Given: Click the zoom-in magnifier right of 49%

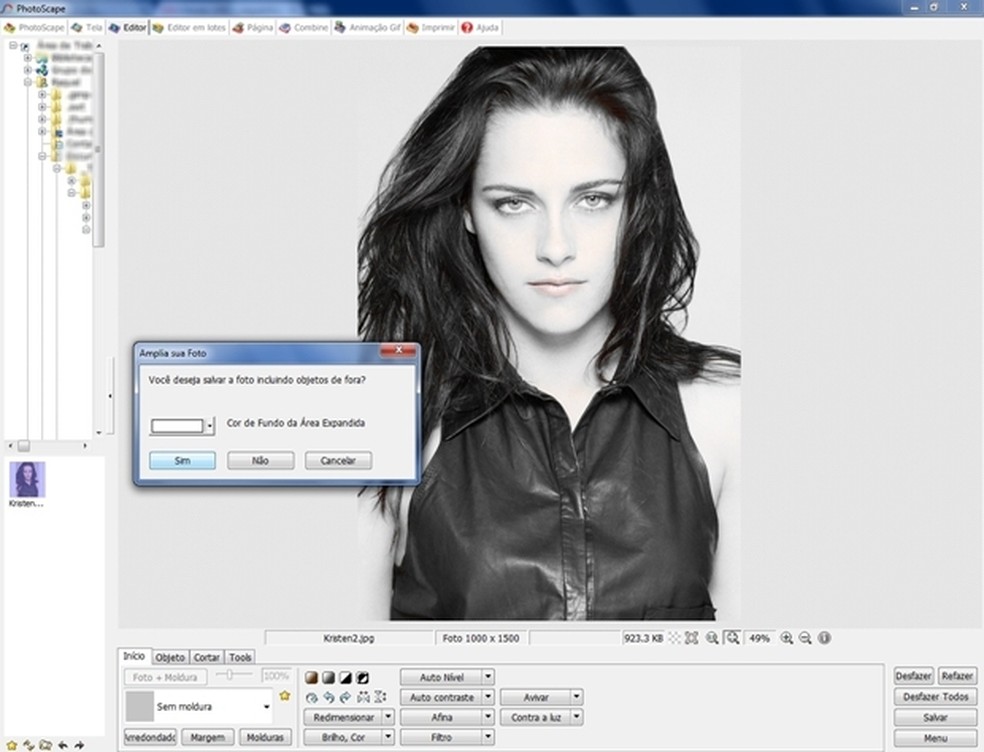Looking at the screenshot, I should tap(787, 638).
